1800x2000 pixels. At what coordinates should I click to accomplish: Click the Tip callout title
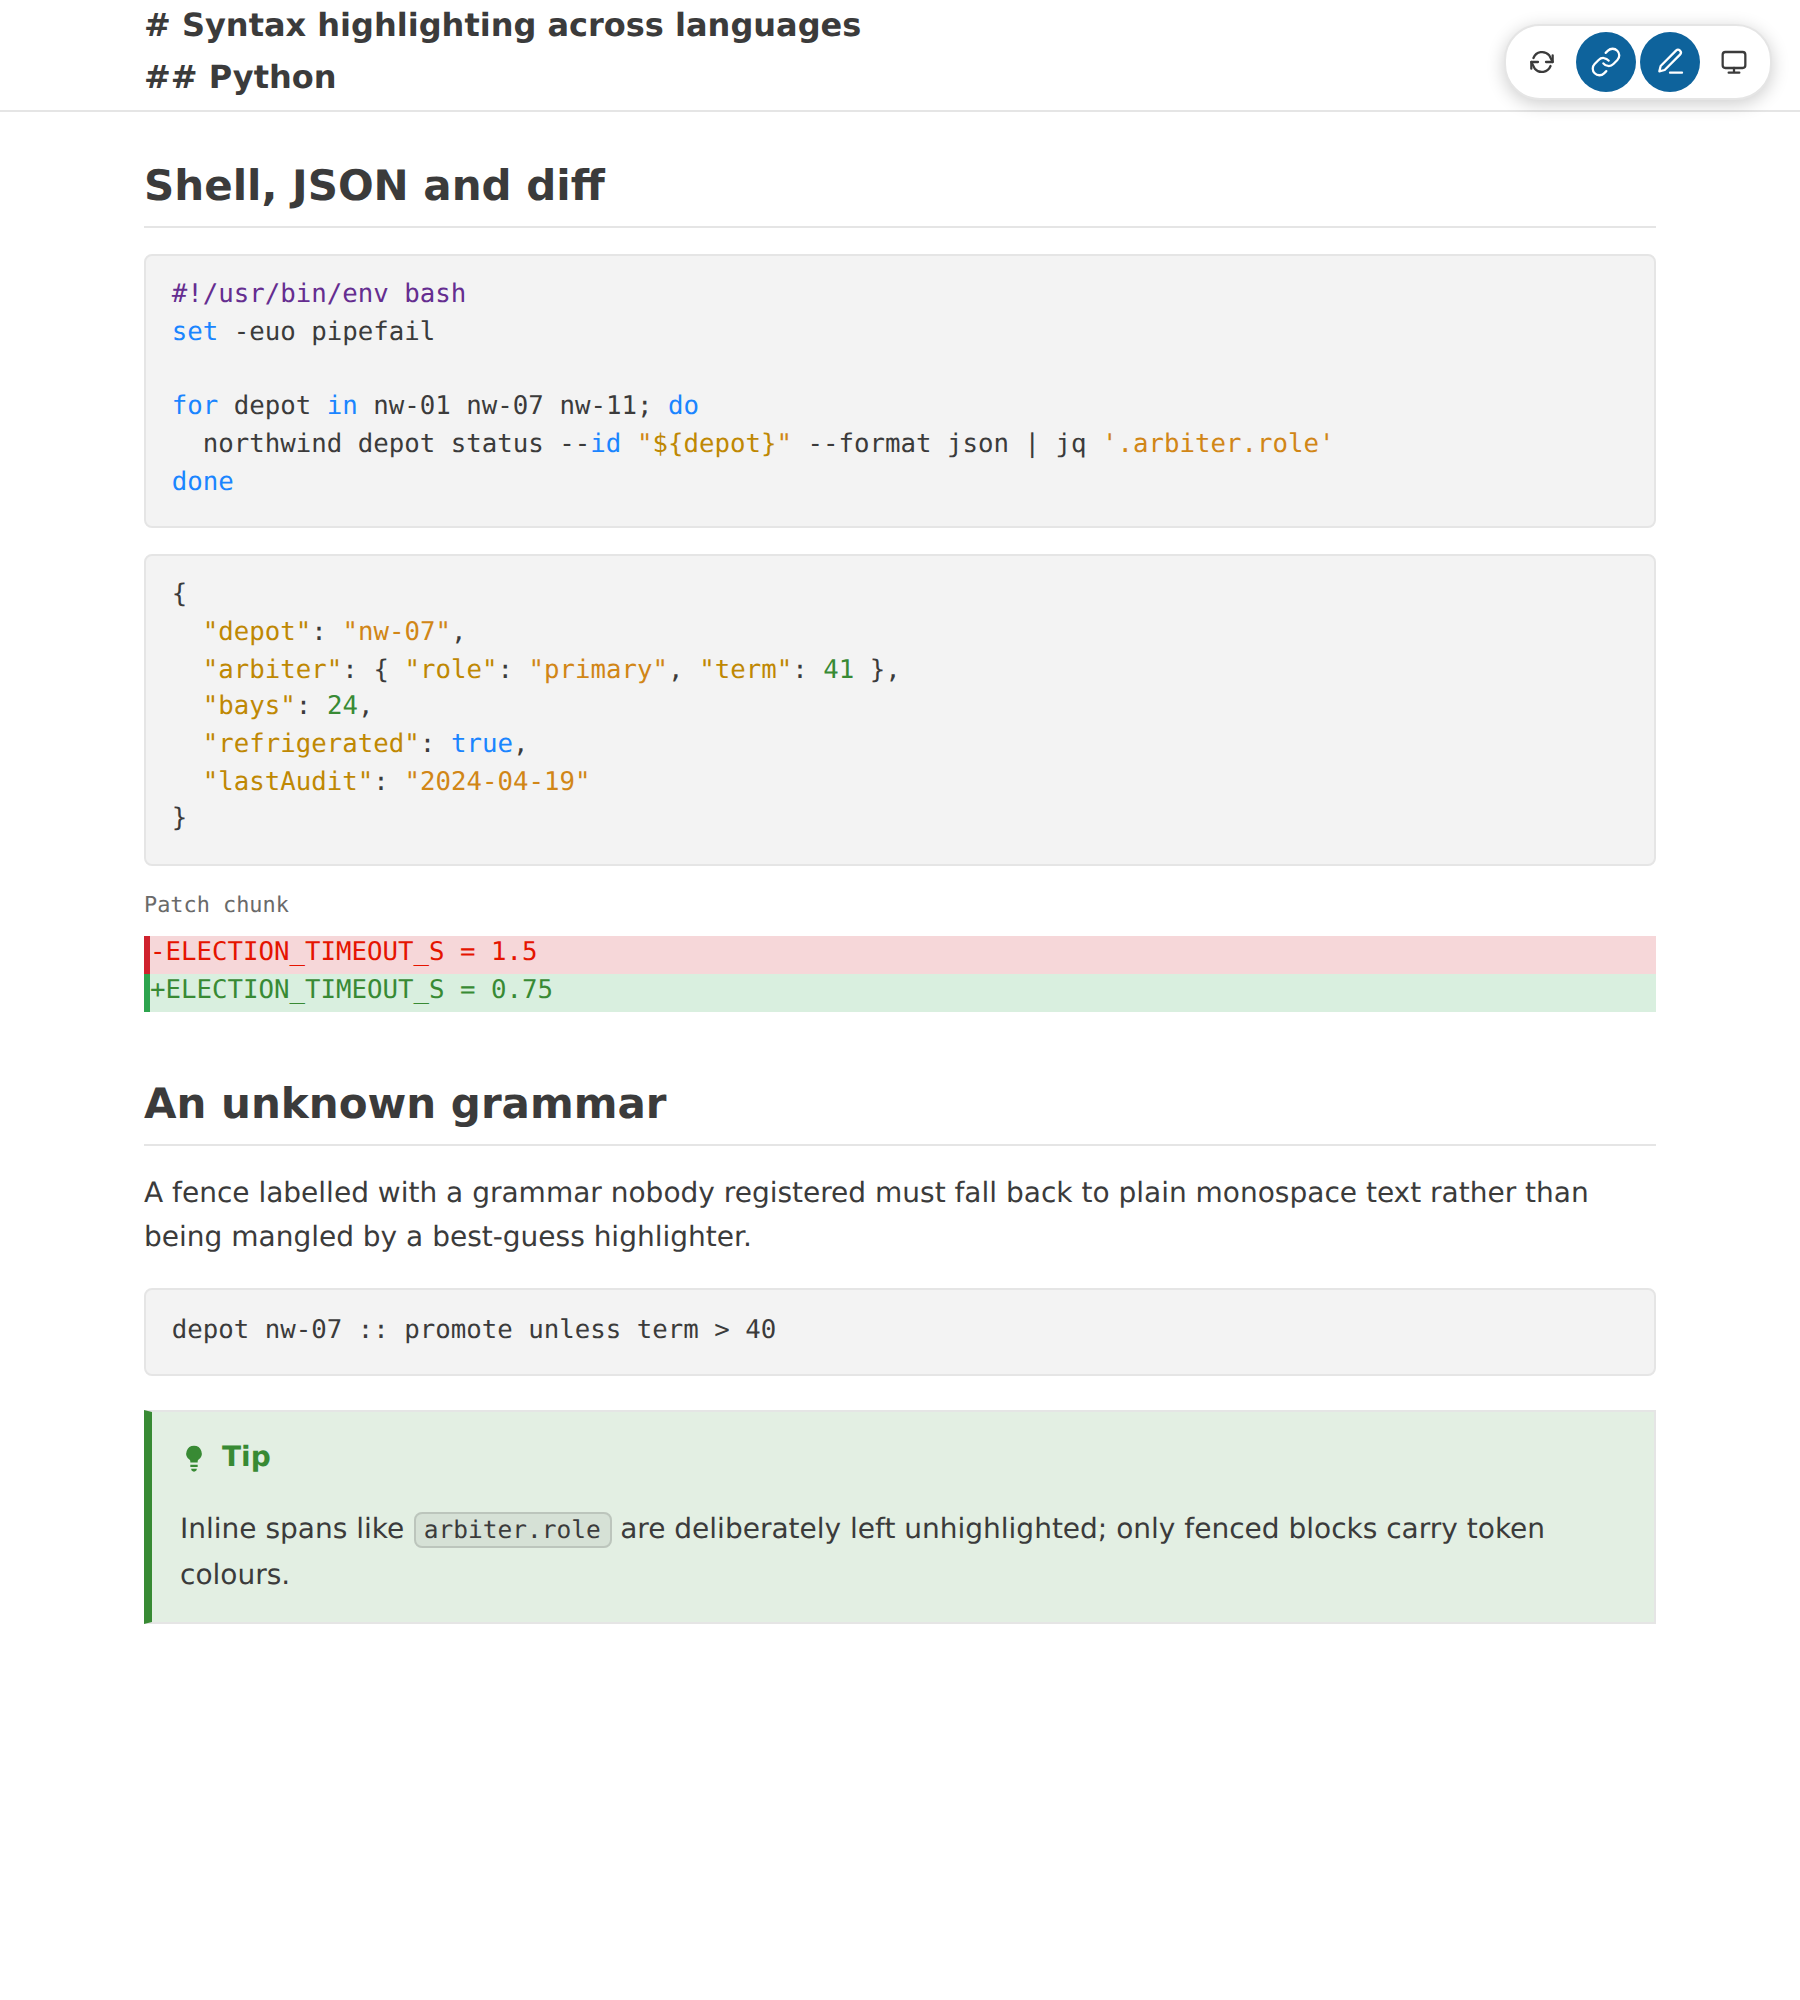click(x=246, y=1457)
